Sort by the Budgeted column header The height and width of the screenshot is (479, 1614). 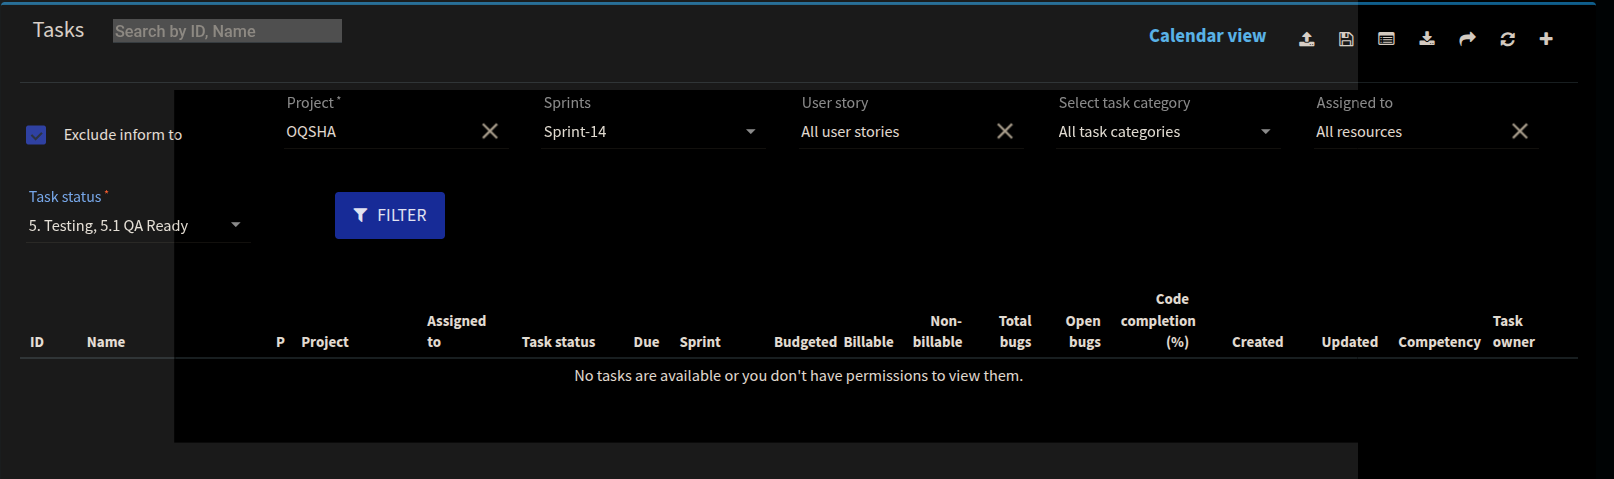[x=805, y=342]
